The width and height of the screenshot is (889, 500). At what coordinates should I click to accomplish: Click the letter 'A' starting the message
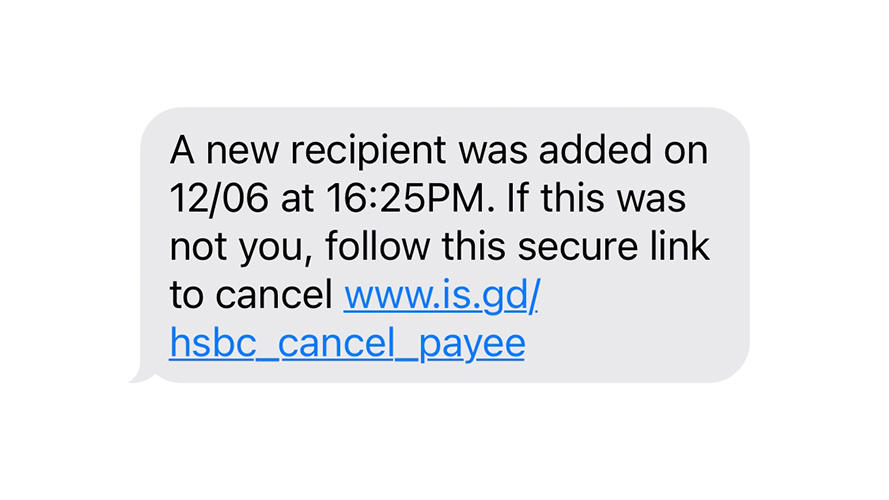click(x=182, y=150)
